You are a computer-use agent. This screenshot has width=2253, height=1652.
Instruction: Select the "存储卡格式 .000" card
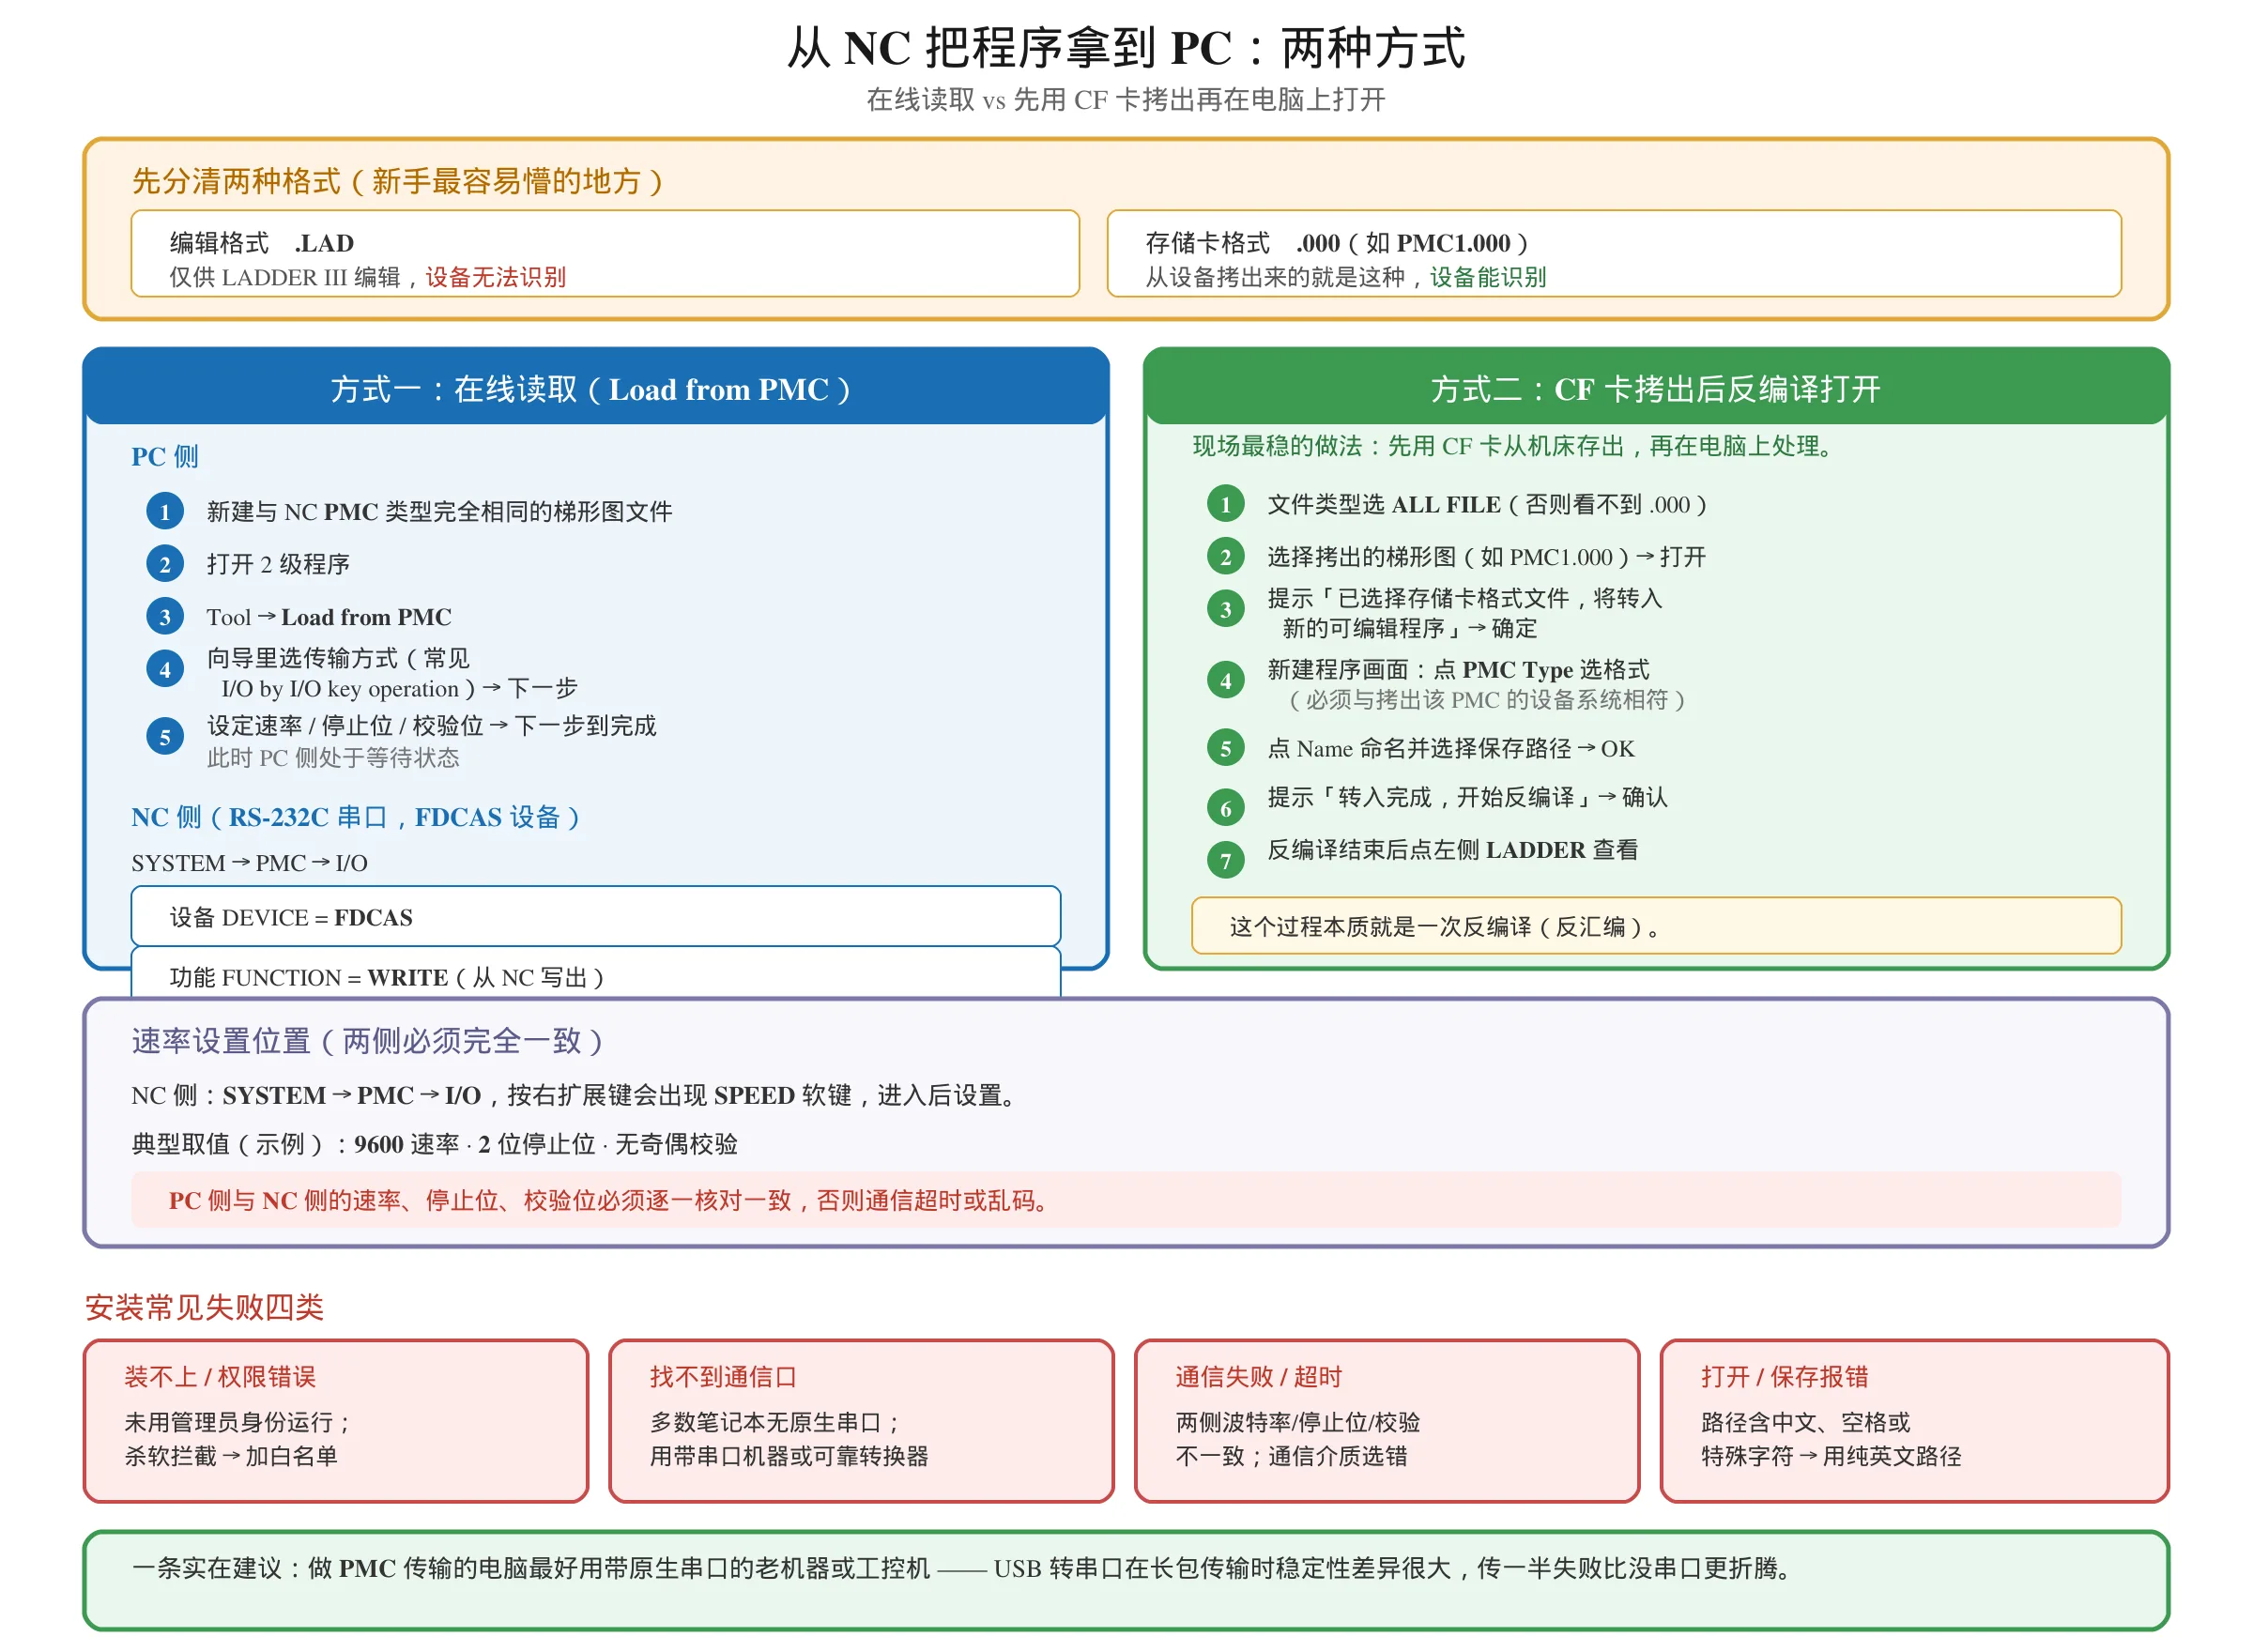tap(1614, 254)
